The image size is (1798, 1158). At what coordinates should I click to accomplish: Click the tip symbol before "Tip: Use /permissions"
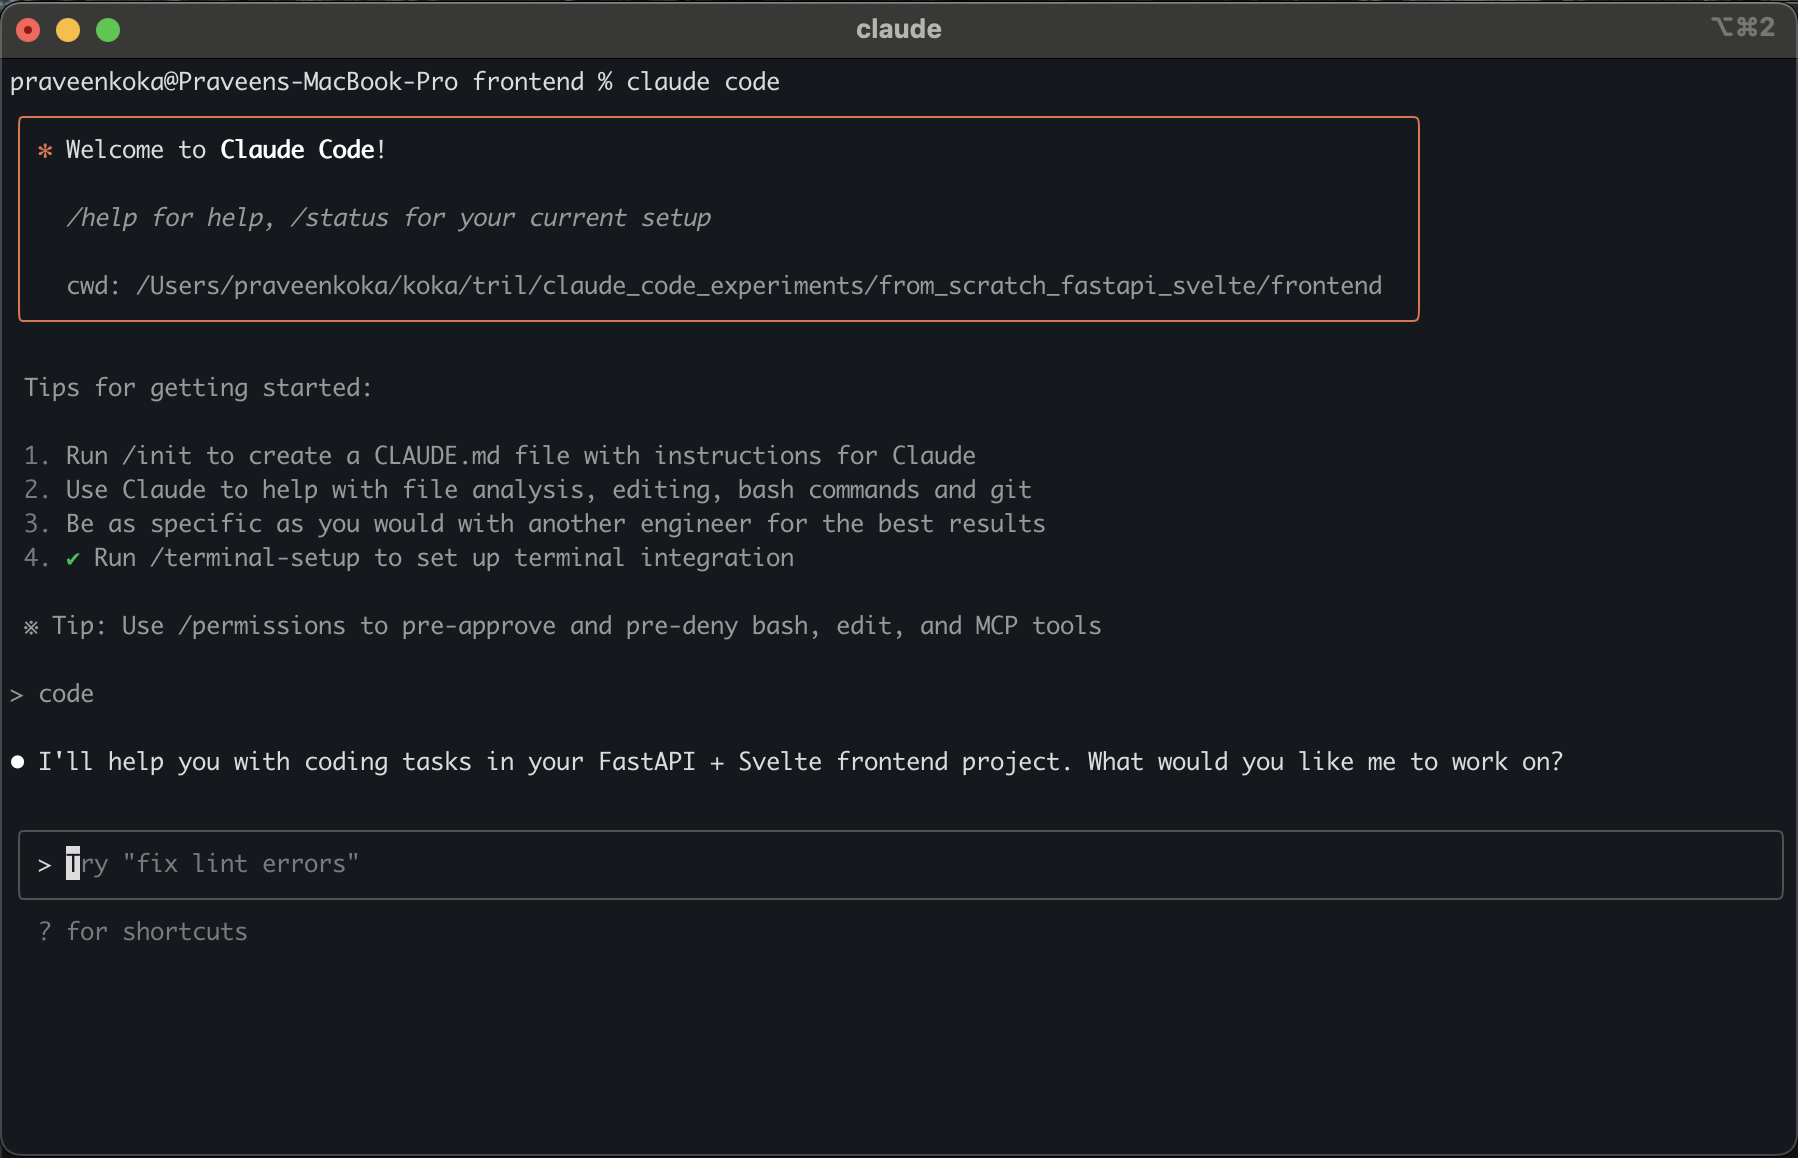[31, 627]
